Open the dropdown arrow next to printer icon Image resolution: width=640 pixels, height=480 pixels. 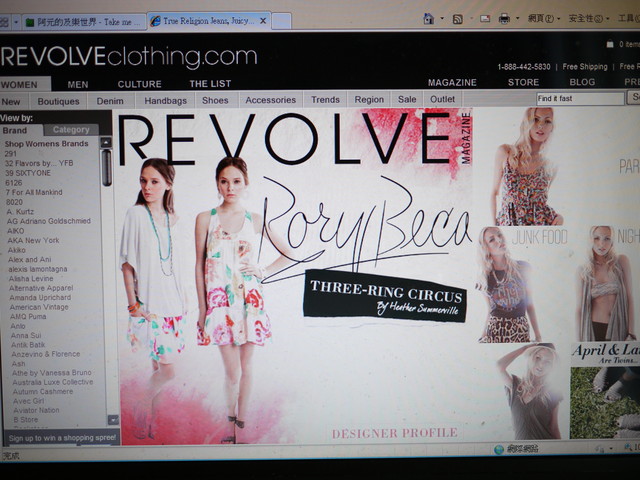[517, 18]
